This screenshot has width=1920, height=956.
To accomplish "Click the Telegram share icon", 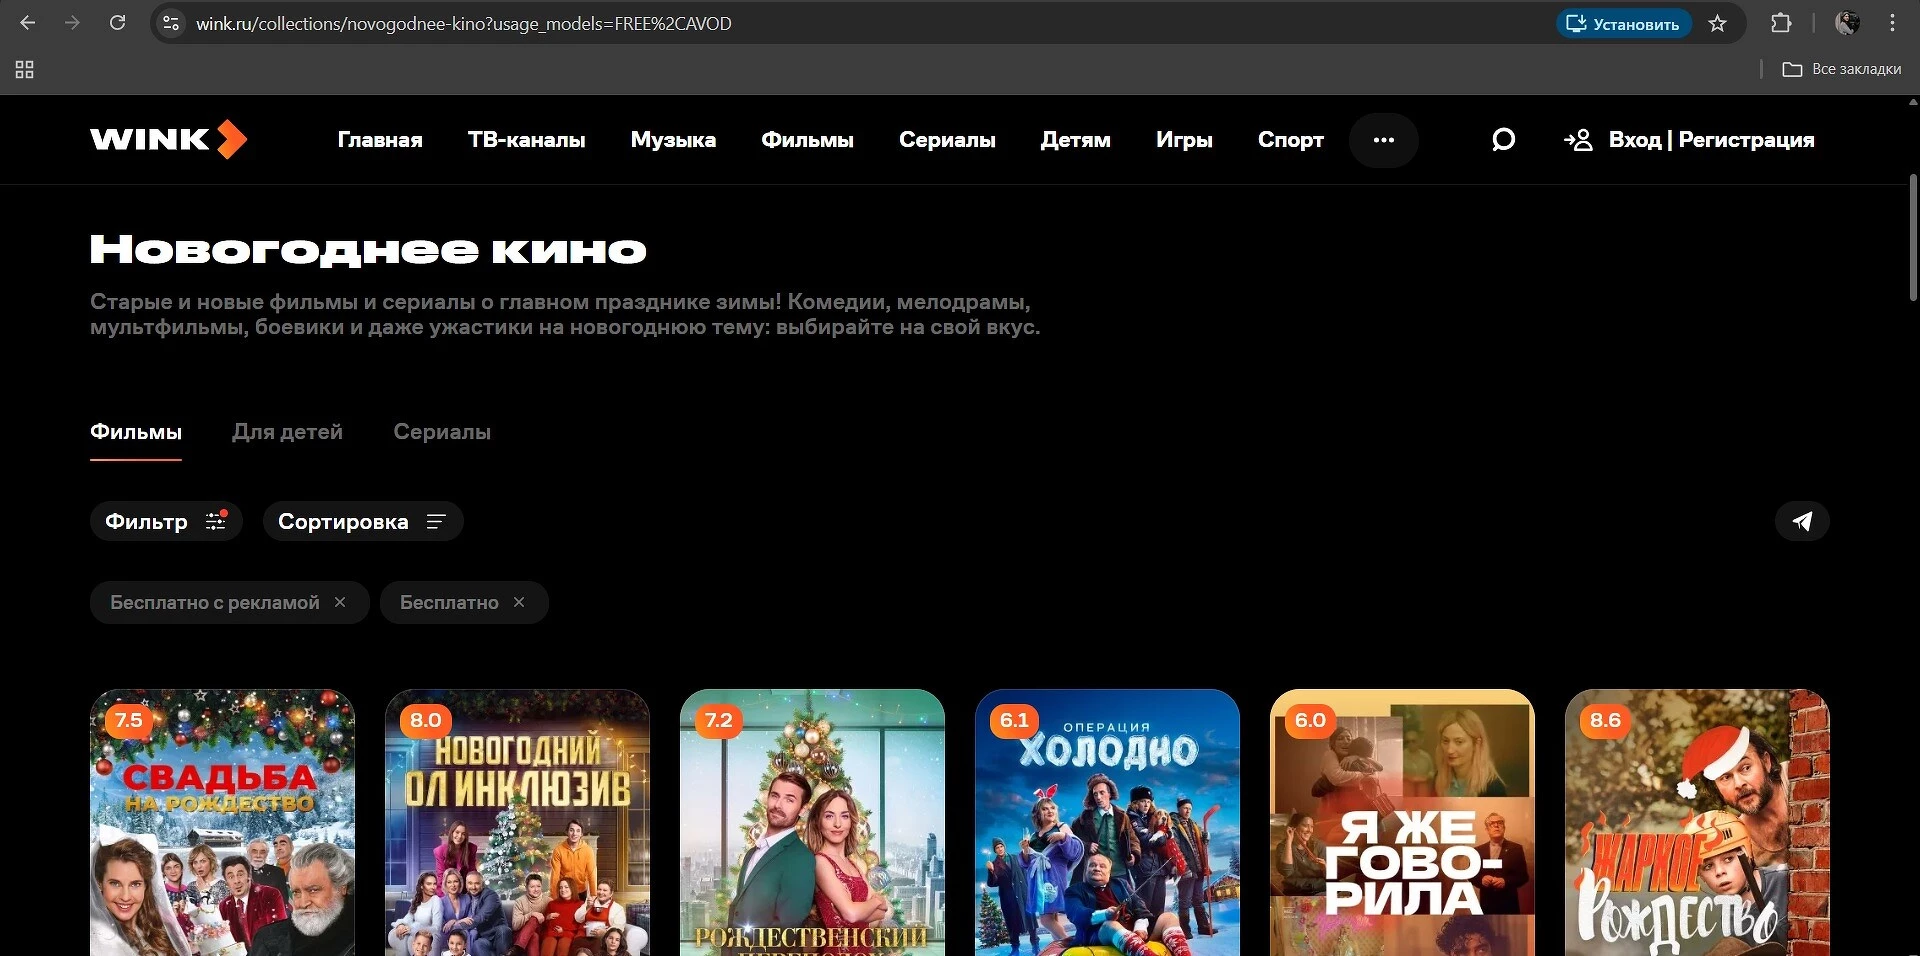I will (1802, 521).
